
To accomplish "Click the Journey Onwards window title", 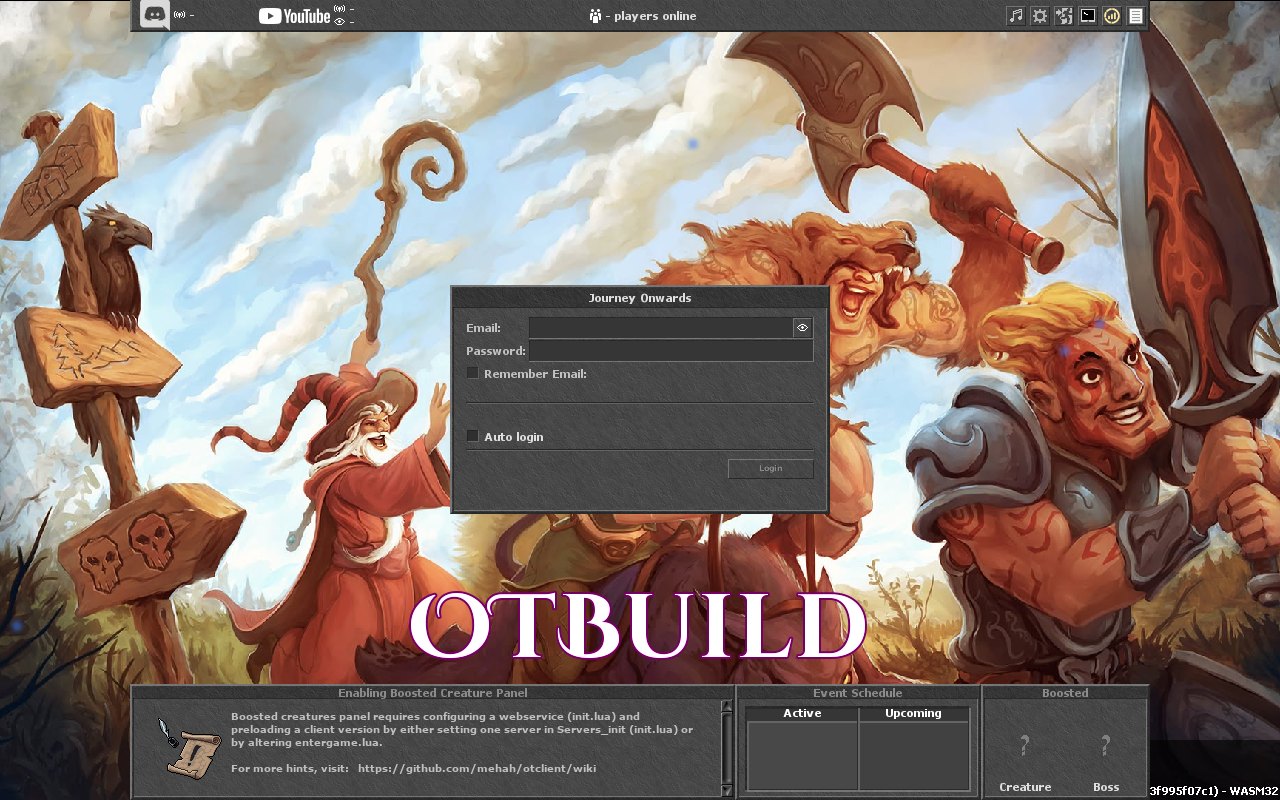I will tap(640, 298).
